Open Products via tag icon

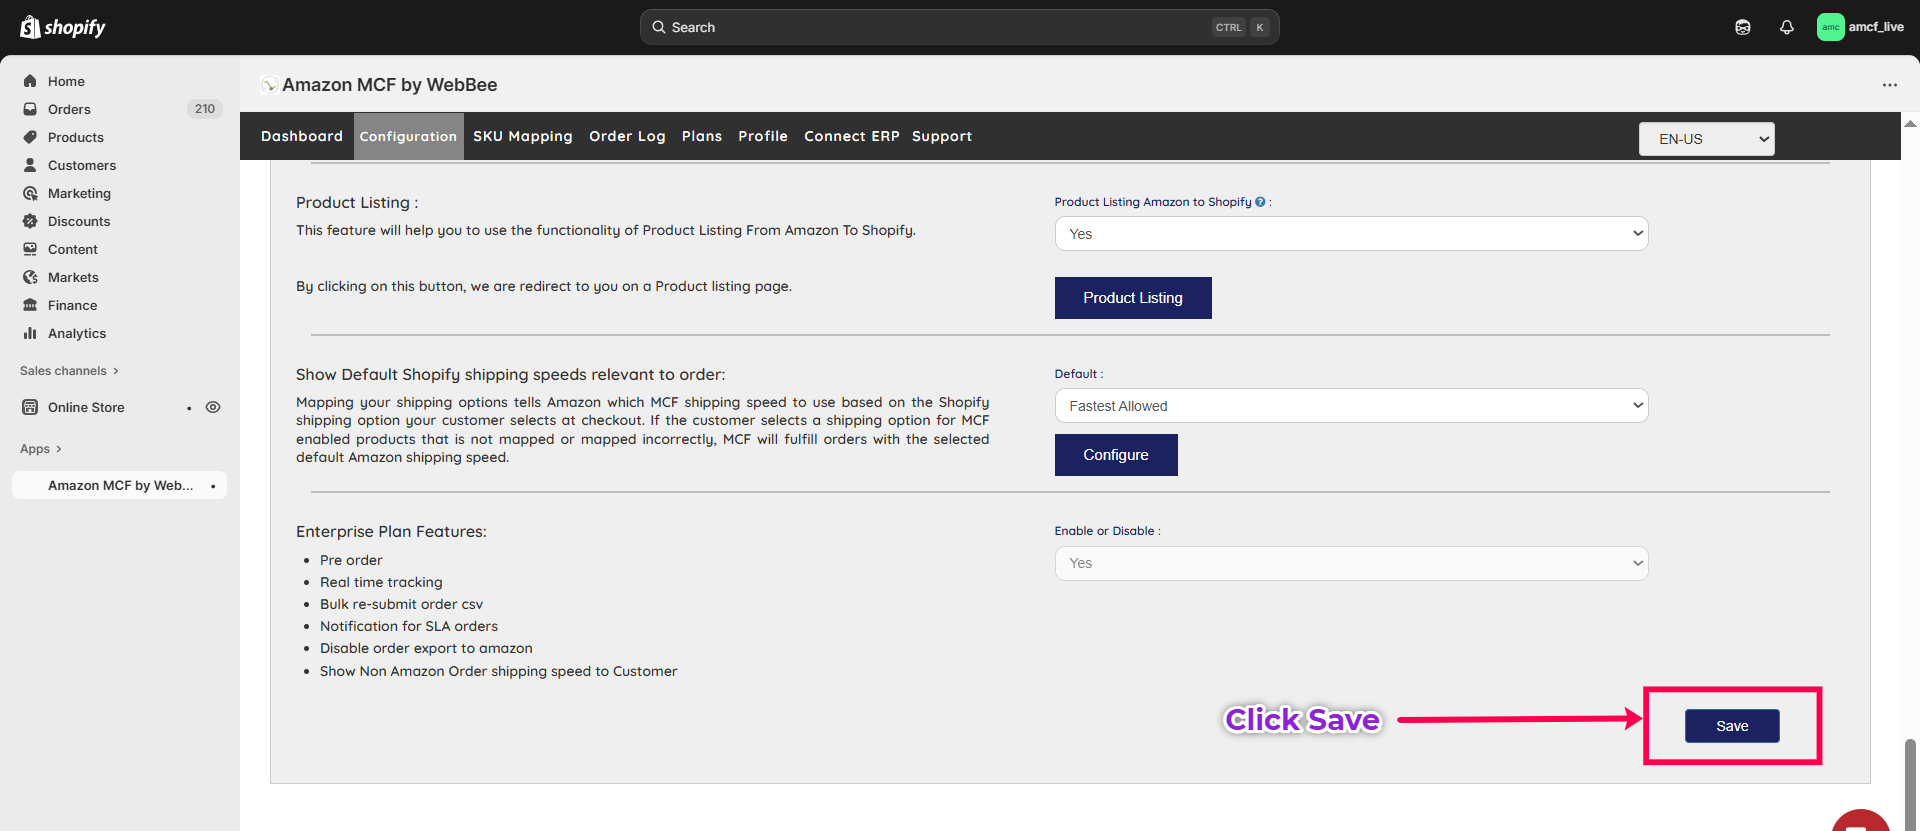click(30, 137)
